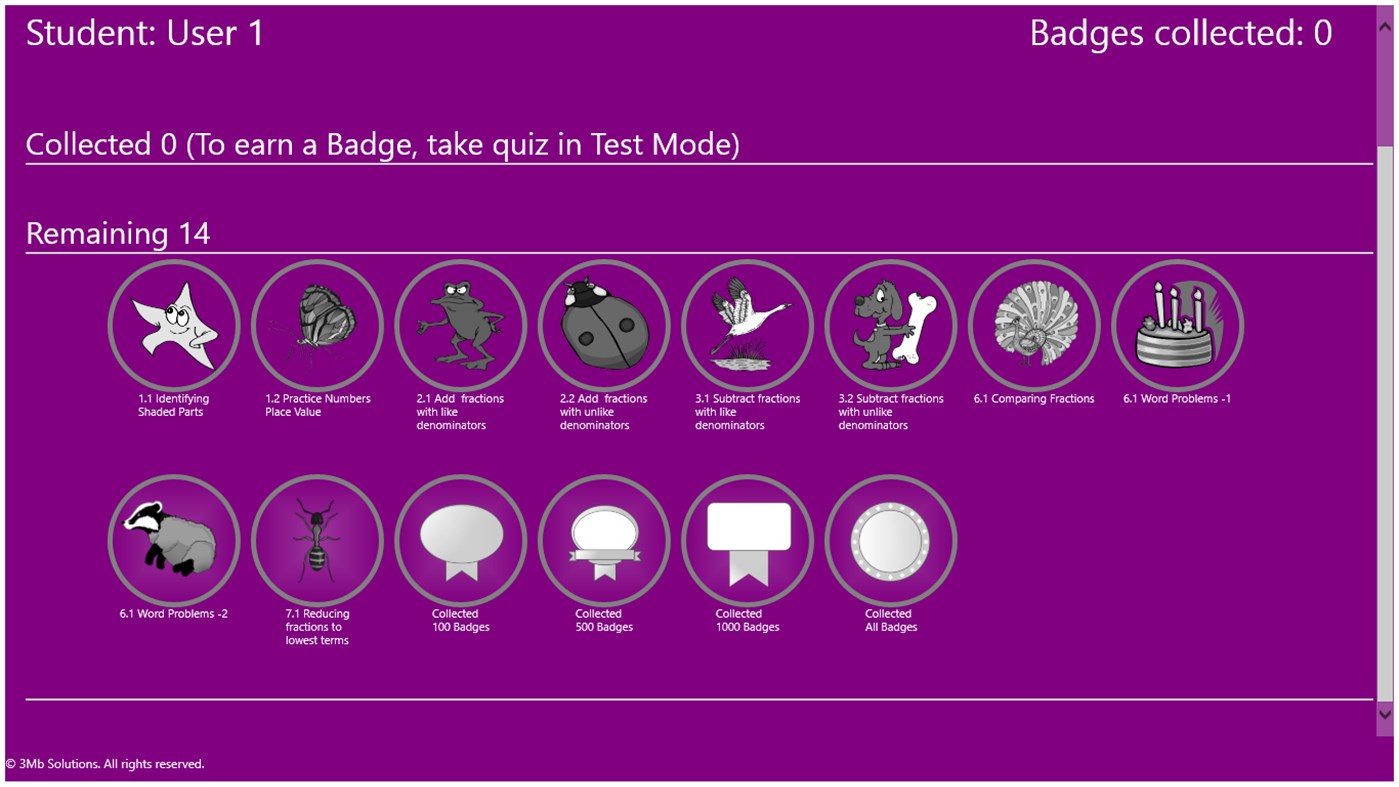
Task: Click the Badges collected: 0 counter
Action: click(x=1180, y=34)
